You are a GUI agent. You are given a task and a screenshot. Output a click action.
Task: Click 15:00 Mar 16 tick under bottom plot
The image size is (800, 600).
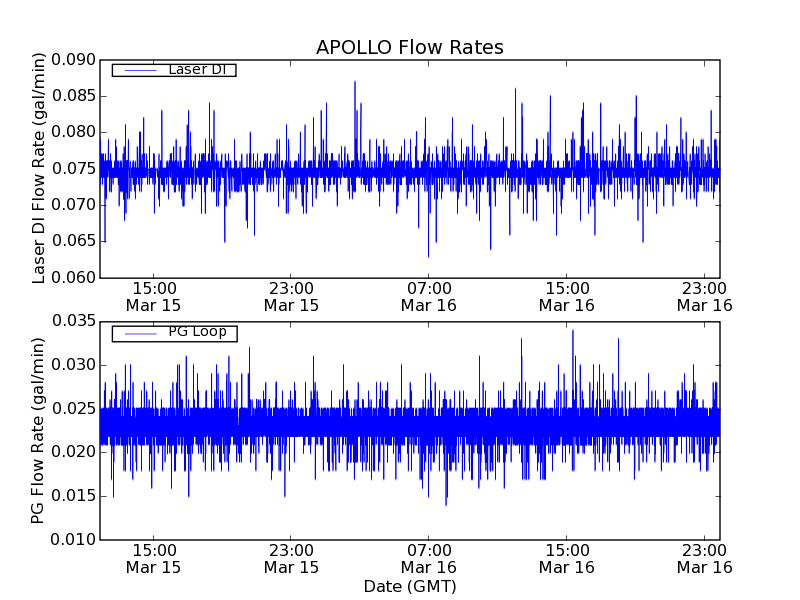566,558
